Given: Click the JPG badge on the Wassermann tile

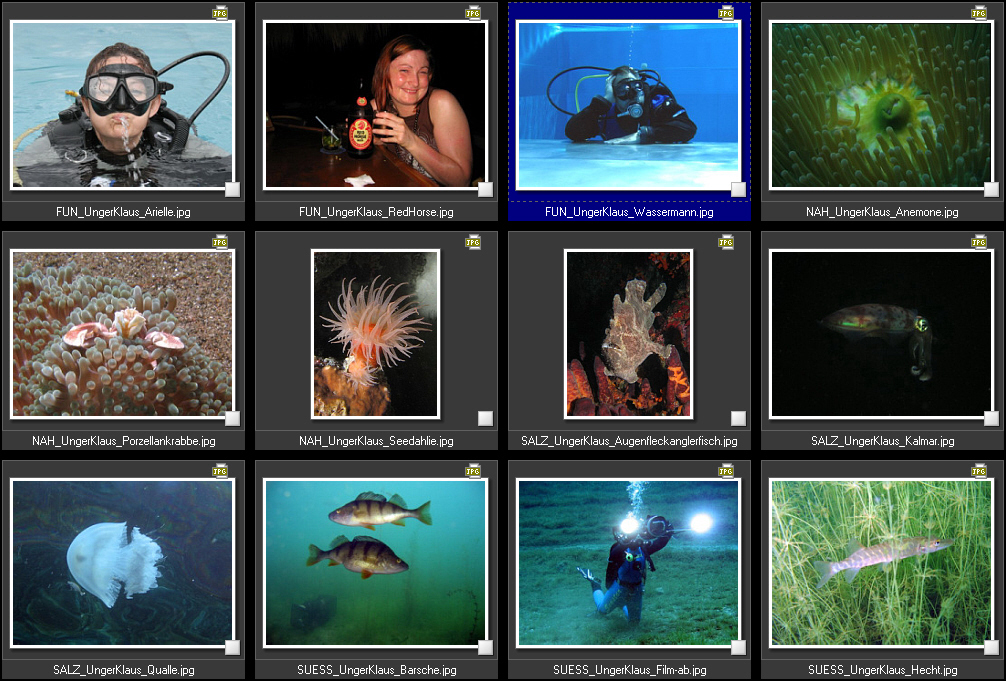Looking at the screenshot, I should point(726,13).
